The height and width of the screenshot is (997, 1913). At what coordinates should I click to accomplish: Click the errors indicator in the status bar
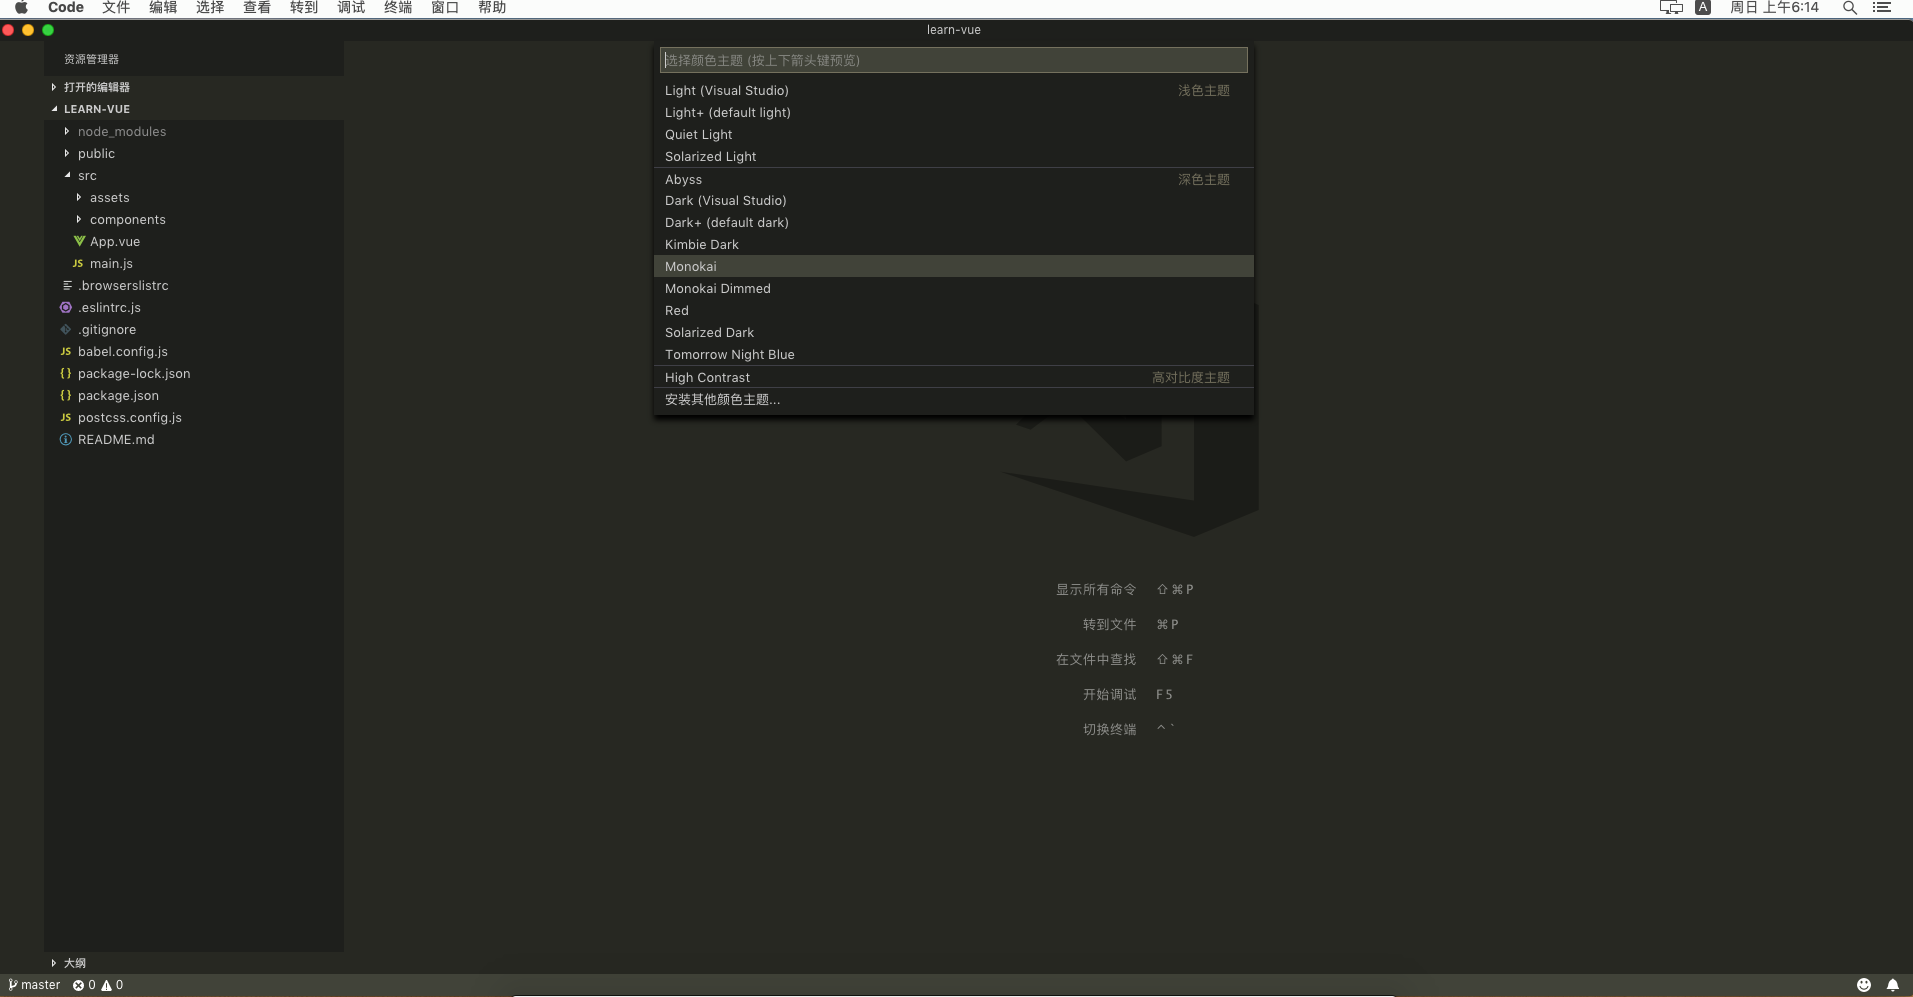coord(80,985)
